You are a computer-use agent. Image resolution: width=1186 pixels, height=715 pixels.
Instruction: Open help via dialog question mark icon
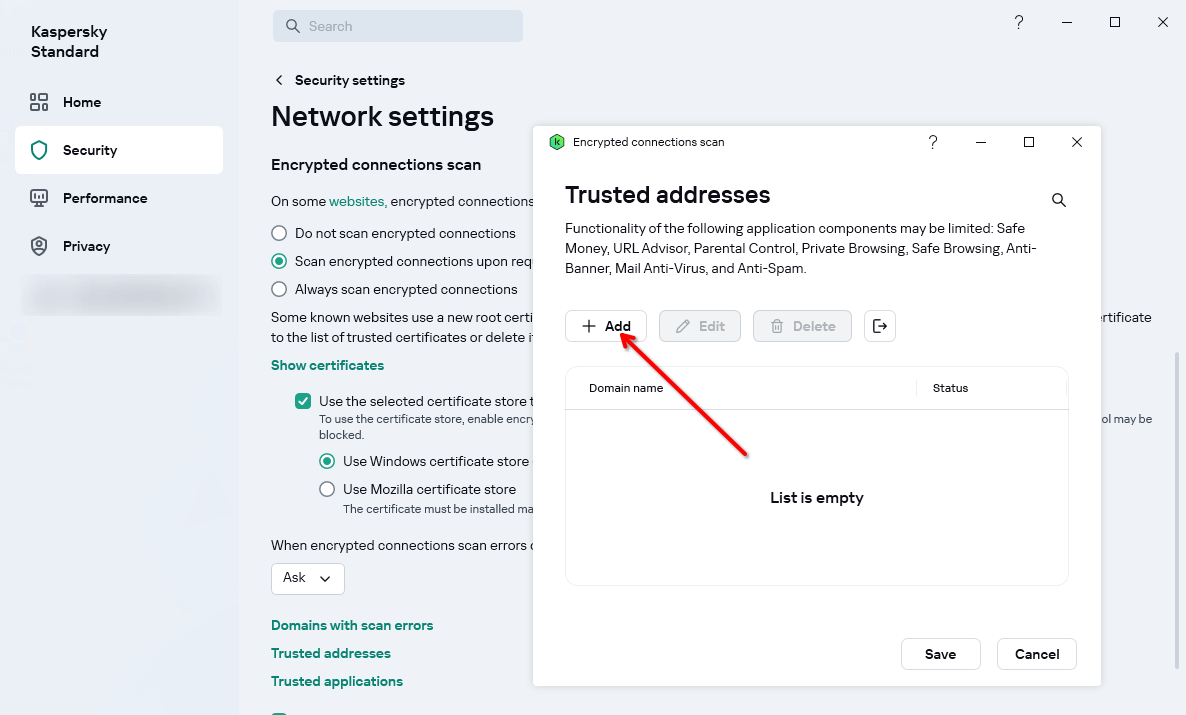[x=933, y=142]
